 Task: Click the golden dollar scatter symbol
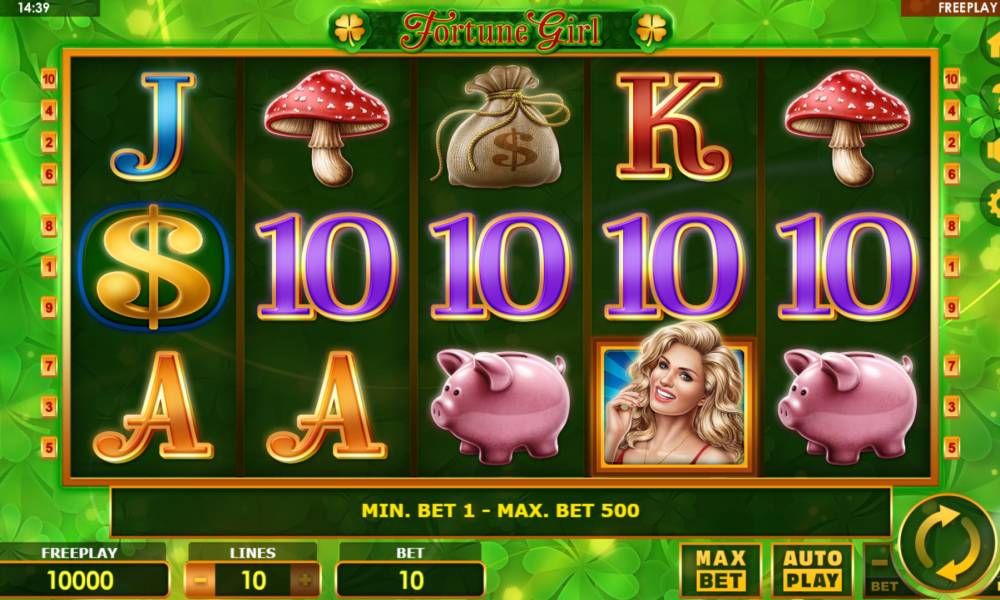click(x=153, y=267)
